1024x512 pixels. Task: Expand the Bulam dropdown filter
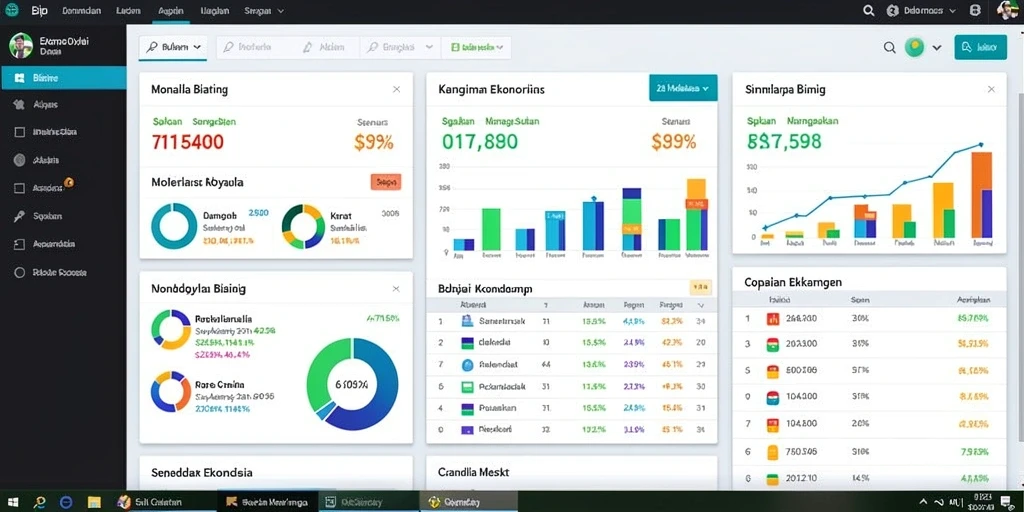coord(173,47)
